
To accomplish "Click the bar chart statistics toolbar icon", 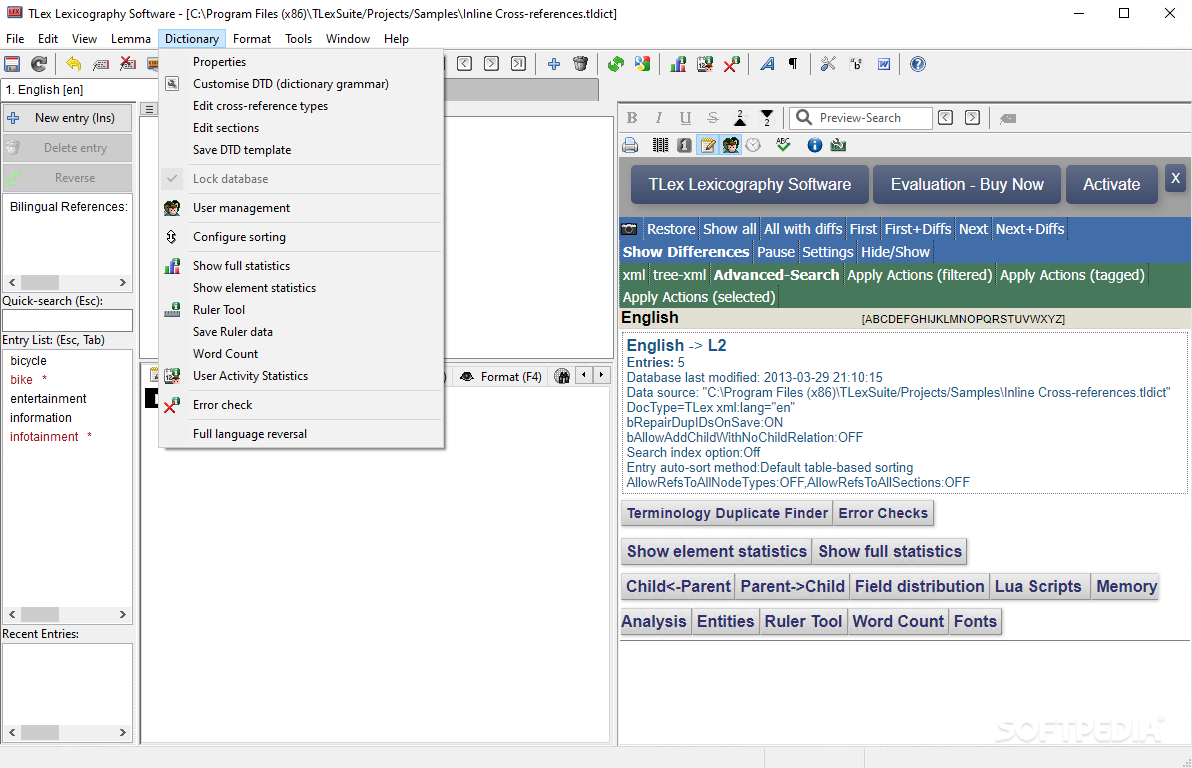I will pyautogui.click(x=678, y=64).
